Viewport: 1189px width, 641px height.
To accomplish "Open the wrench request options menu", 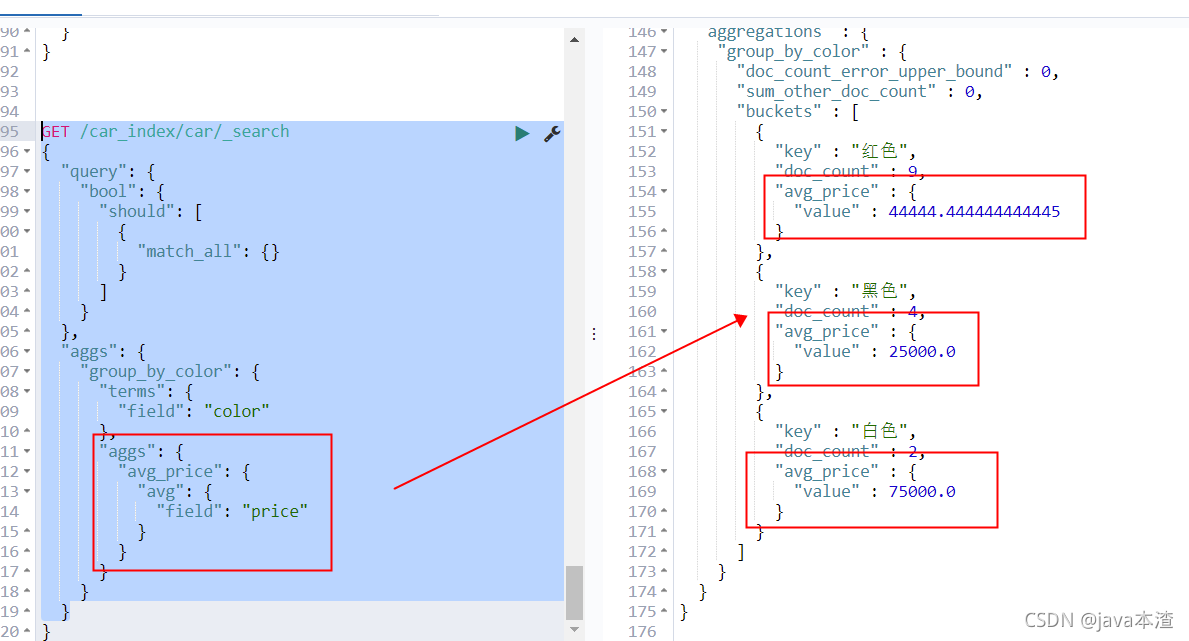I will [552, 134].
